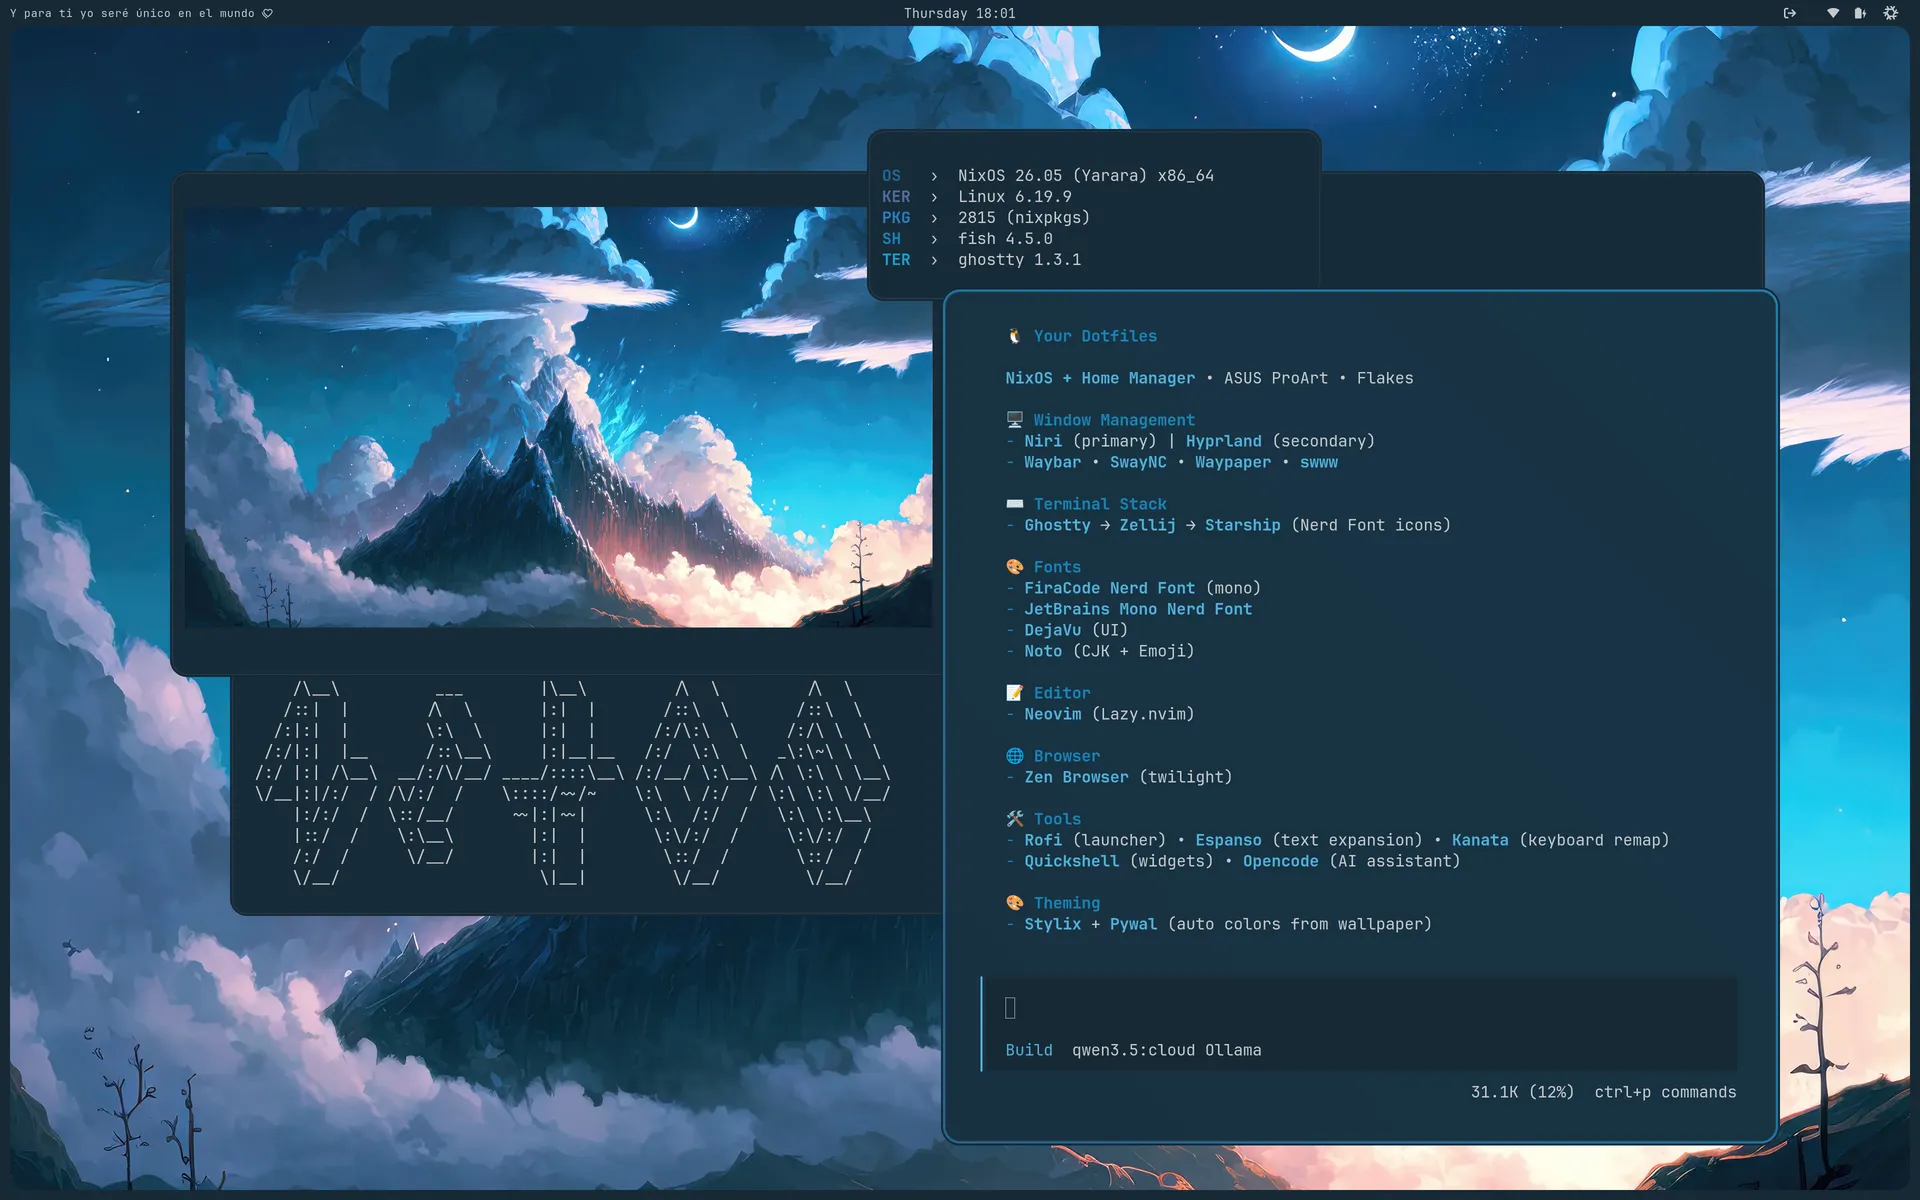Click the 'Waybar' entry
Viewport: 1920px width, 1200px height.
[1052, 462]
